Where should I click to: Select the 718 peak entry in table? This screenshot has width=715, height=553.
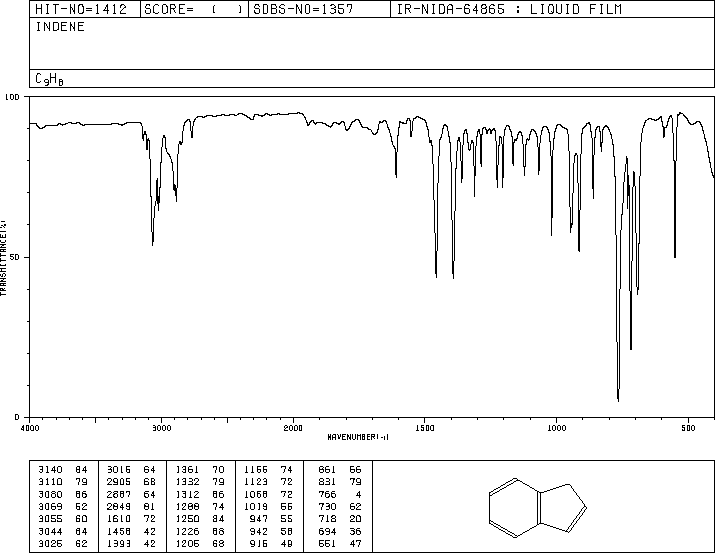click(x=340, y=519)
